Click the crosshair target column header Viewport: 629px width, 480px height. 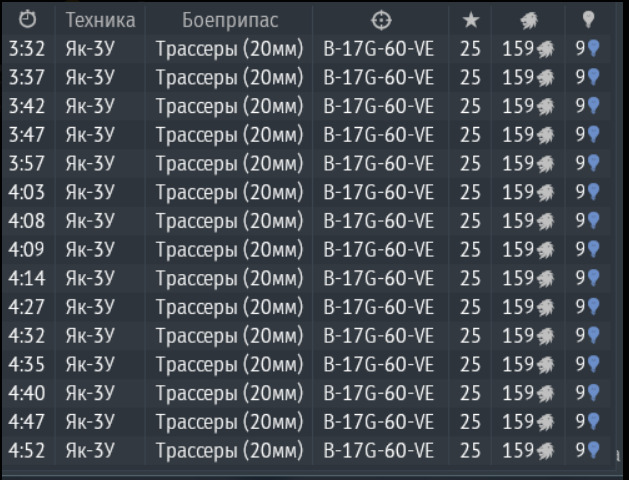pos(379,20)
